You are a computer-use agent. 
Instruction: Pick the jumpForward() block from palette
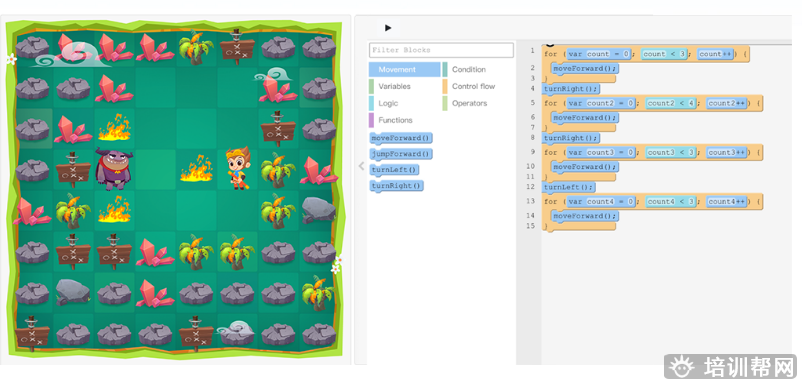[x=400, y=154]
